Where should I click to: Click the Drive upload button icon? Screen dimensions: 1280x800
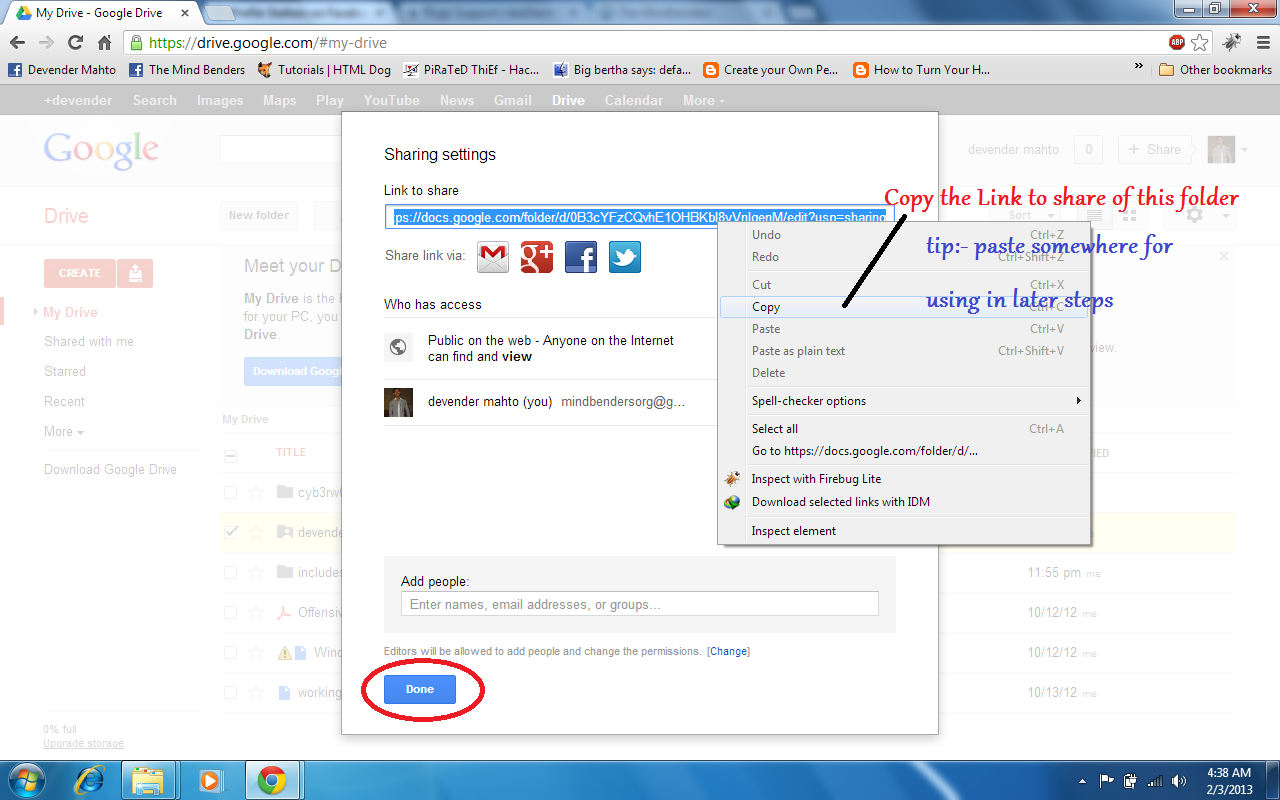[x=135, y=273]
